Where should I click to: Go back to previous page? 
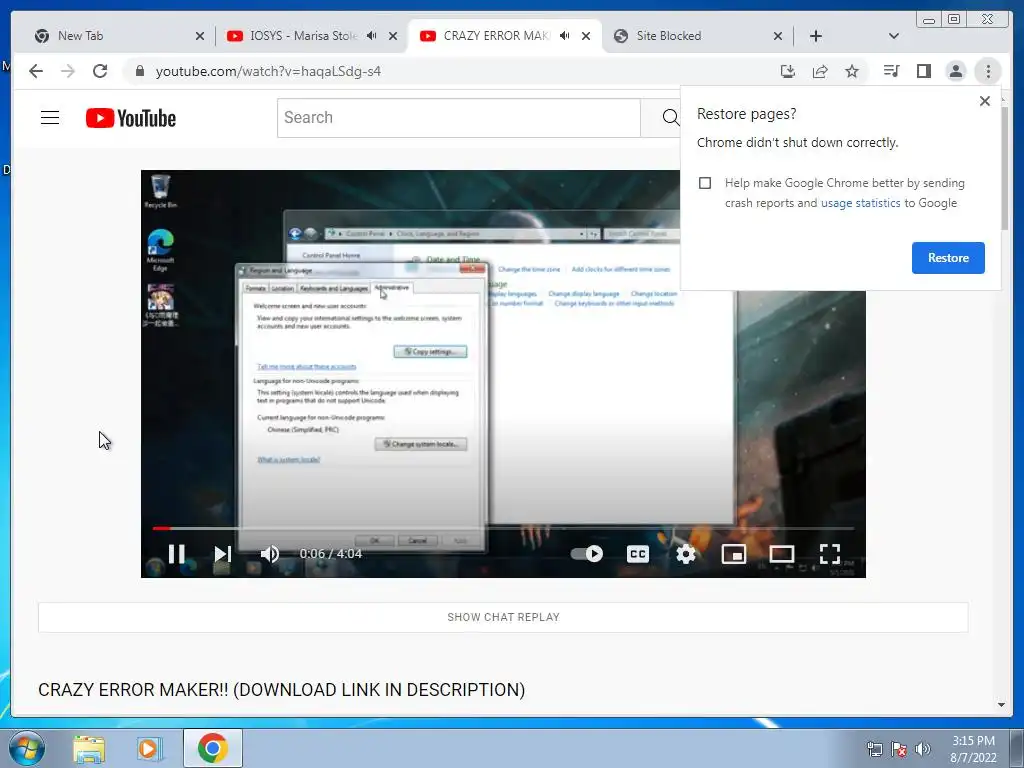36,71
